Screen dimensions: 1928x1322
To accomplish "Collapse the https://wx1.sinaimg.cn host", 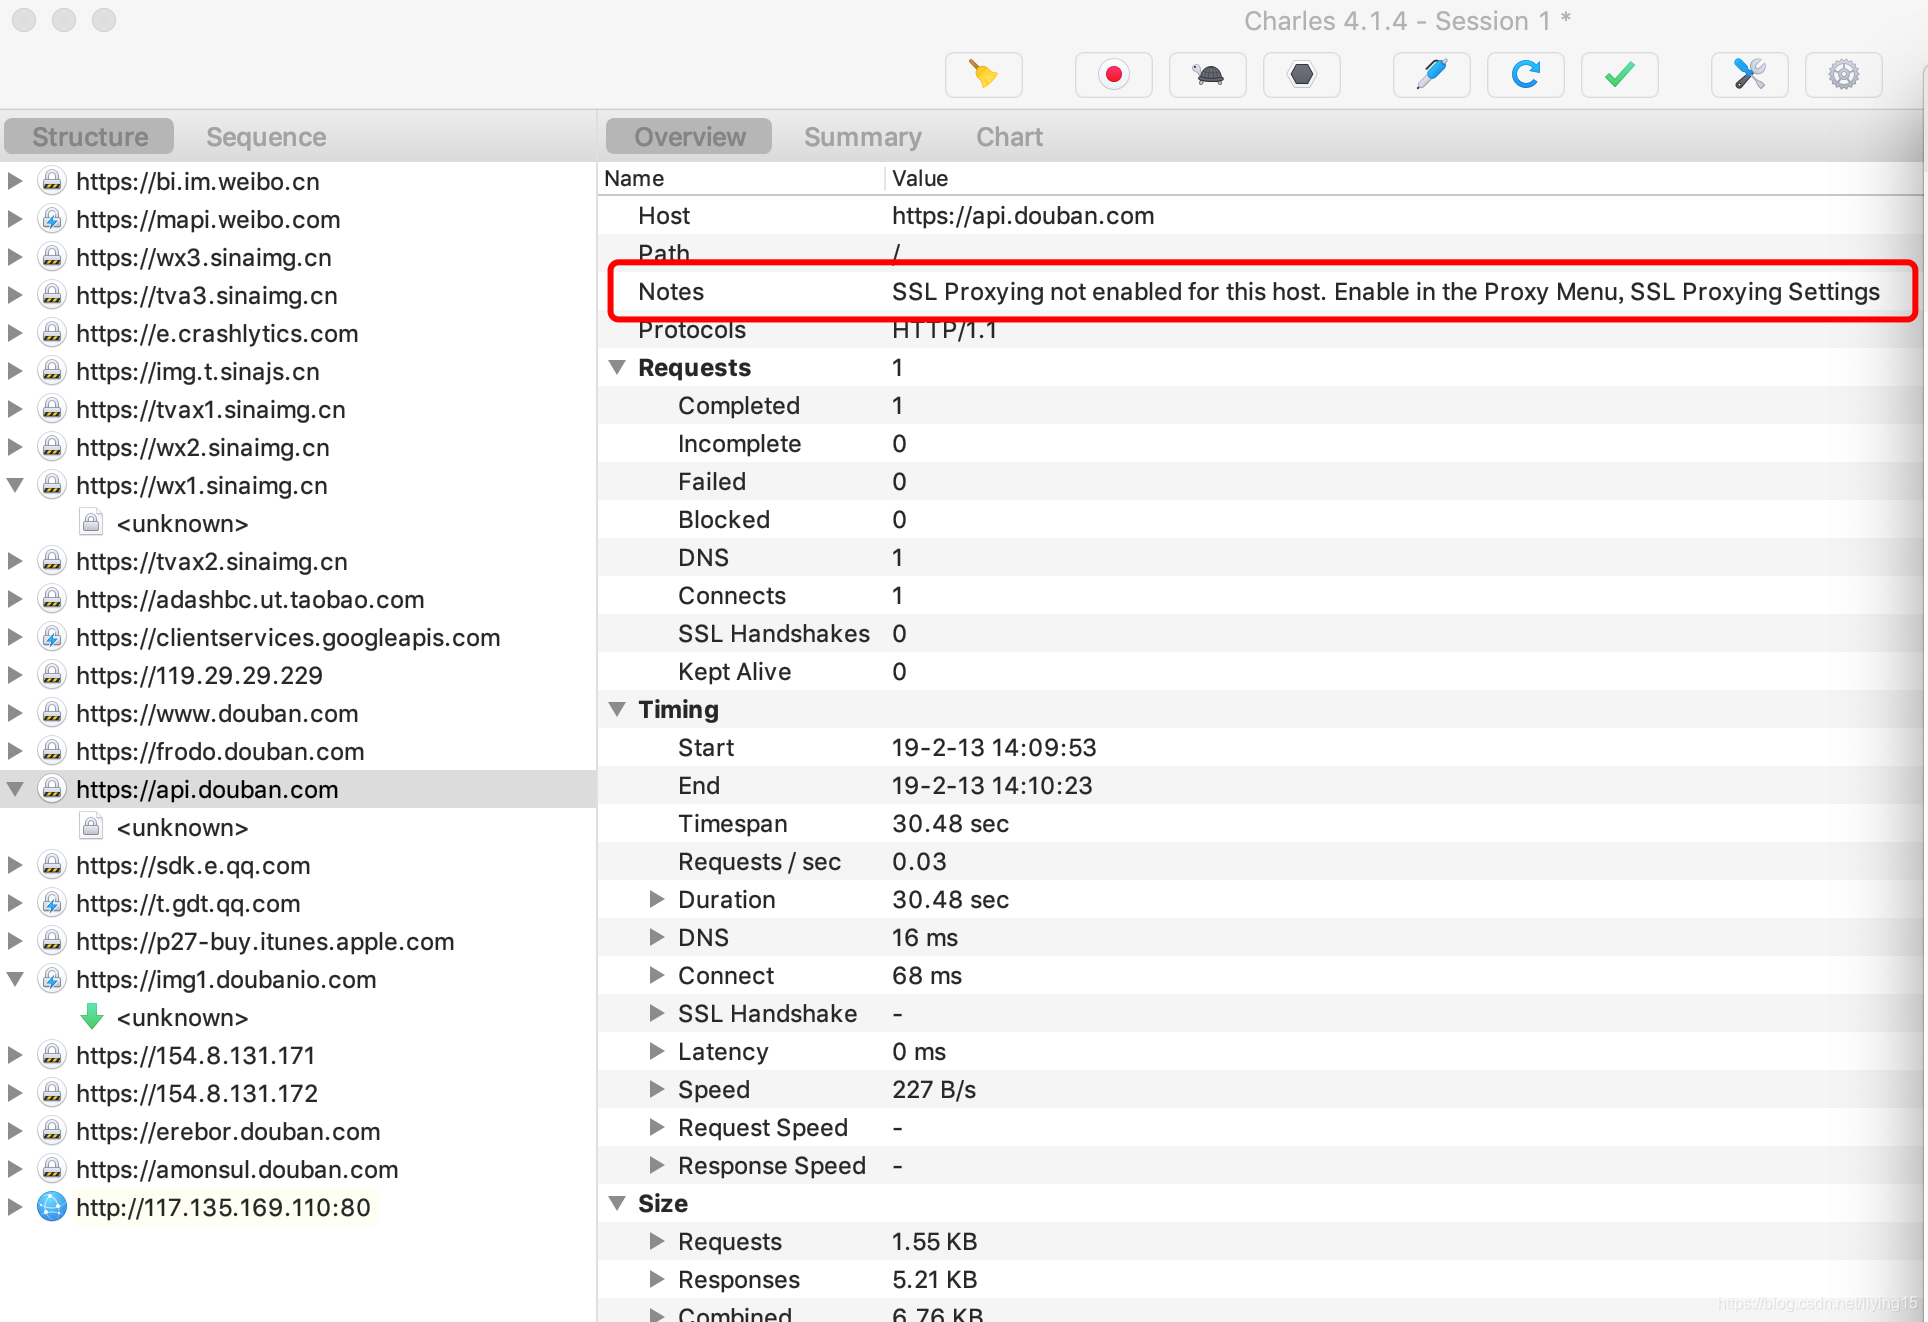I will (x=15, y=485).
